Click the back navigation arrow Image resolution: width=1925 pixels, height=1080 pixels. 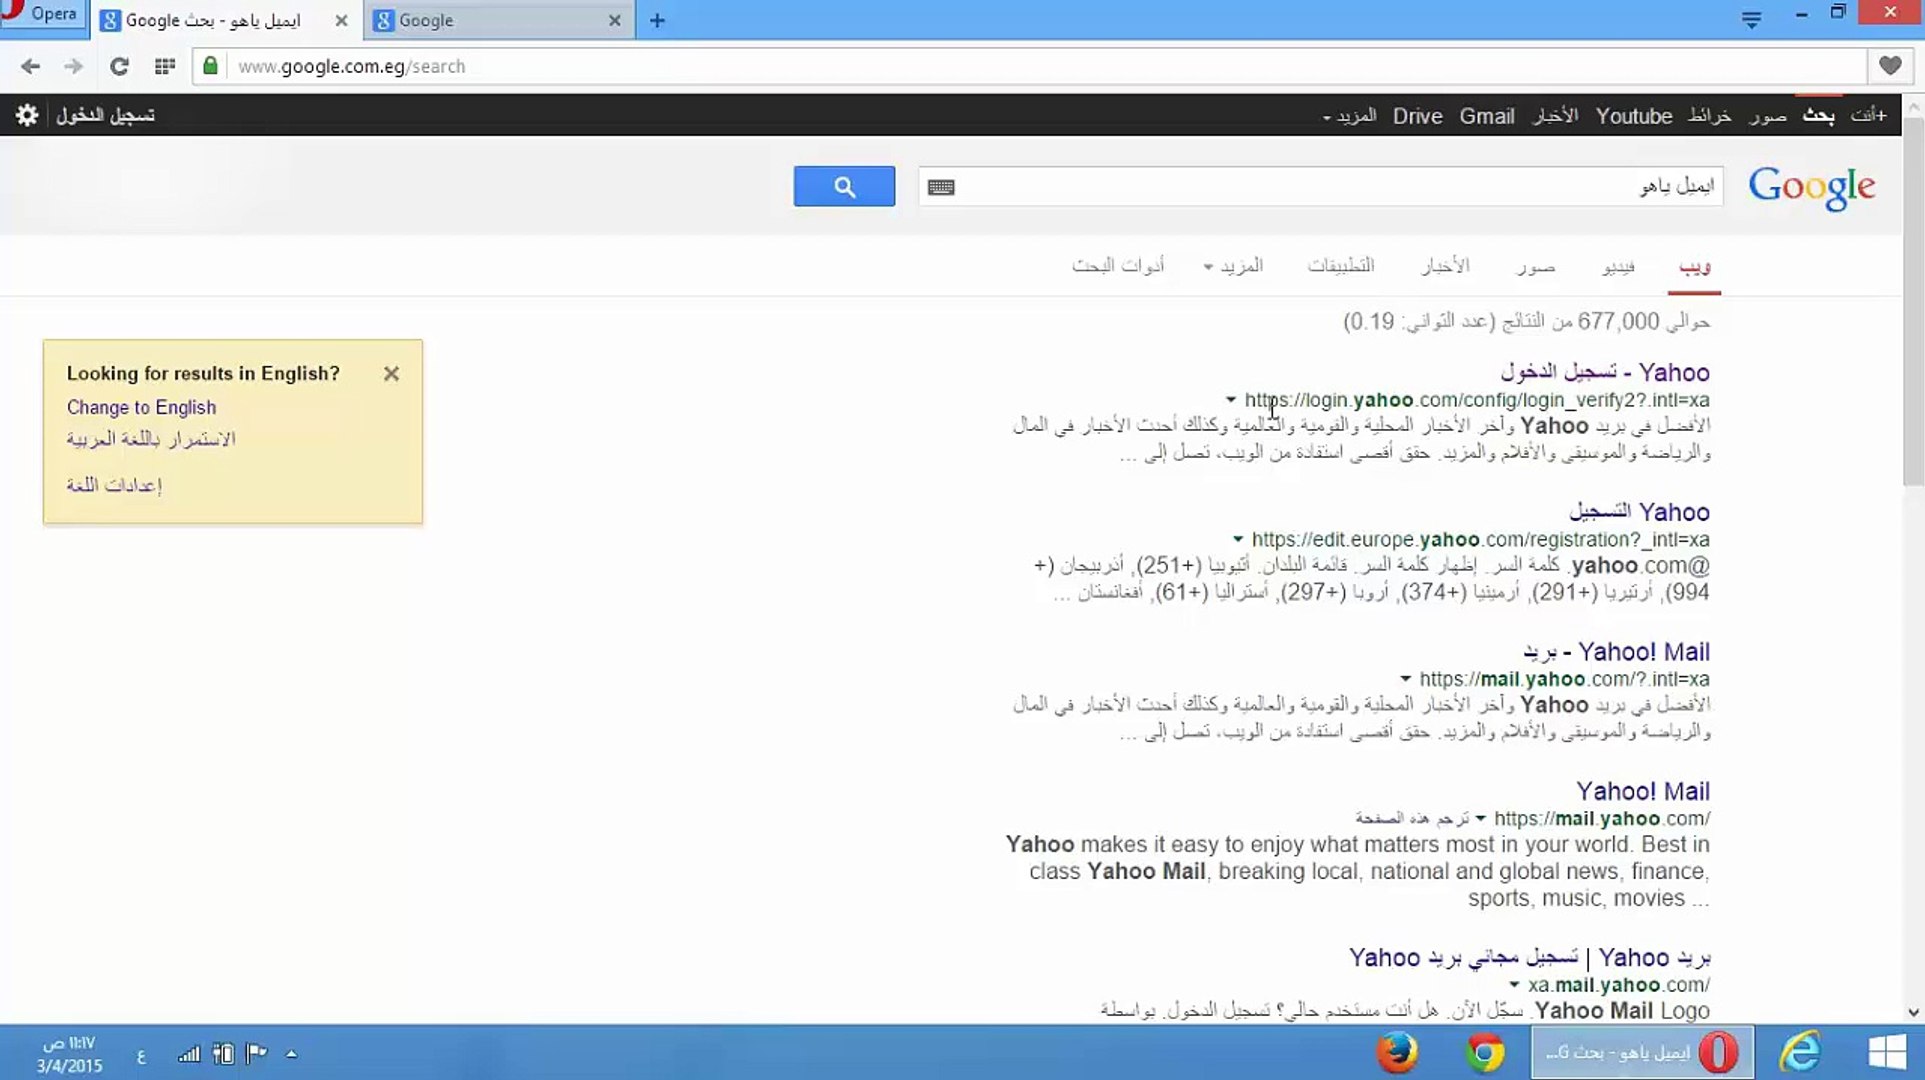pyautogui.click(x=30, y=66)
